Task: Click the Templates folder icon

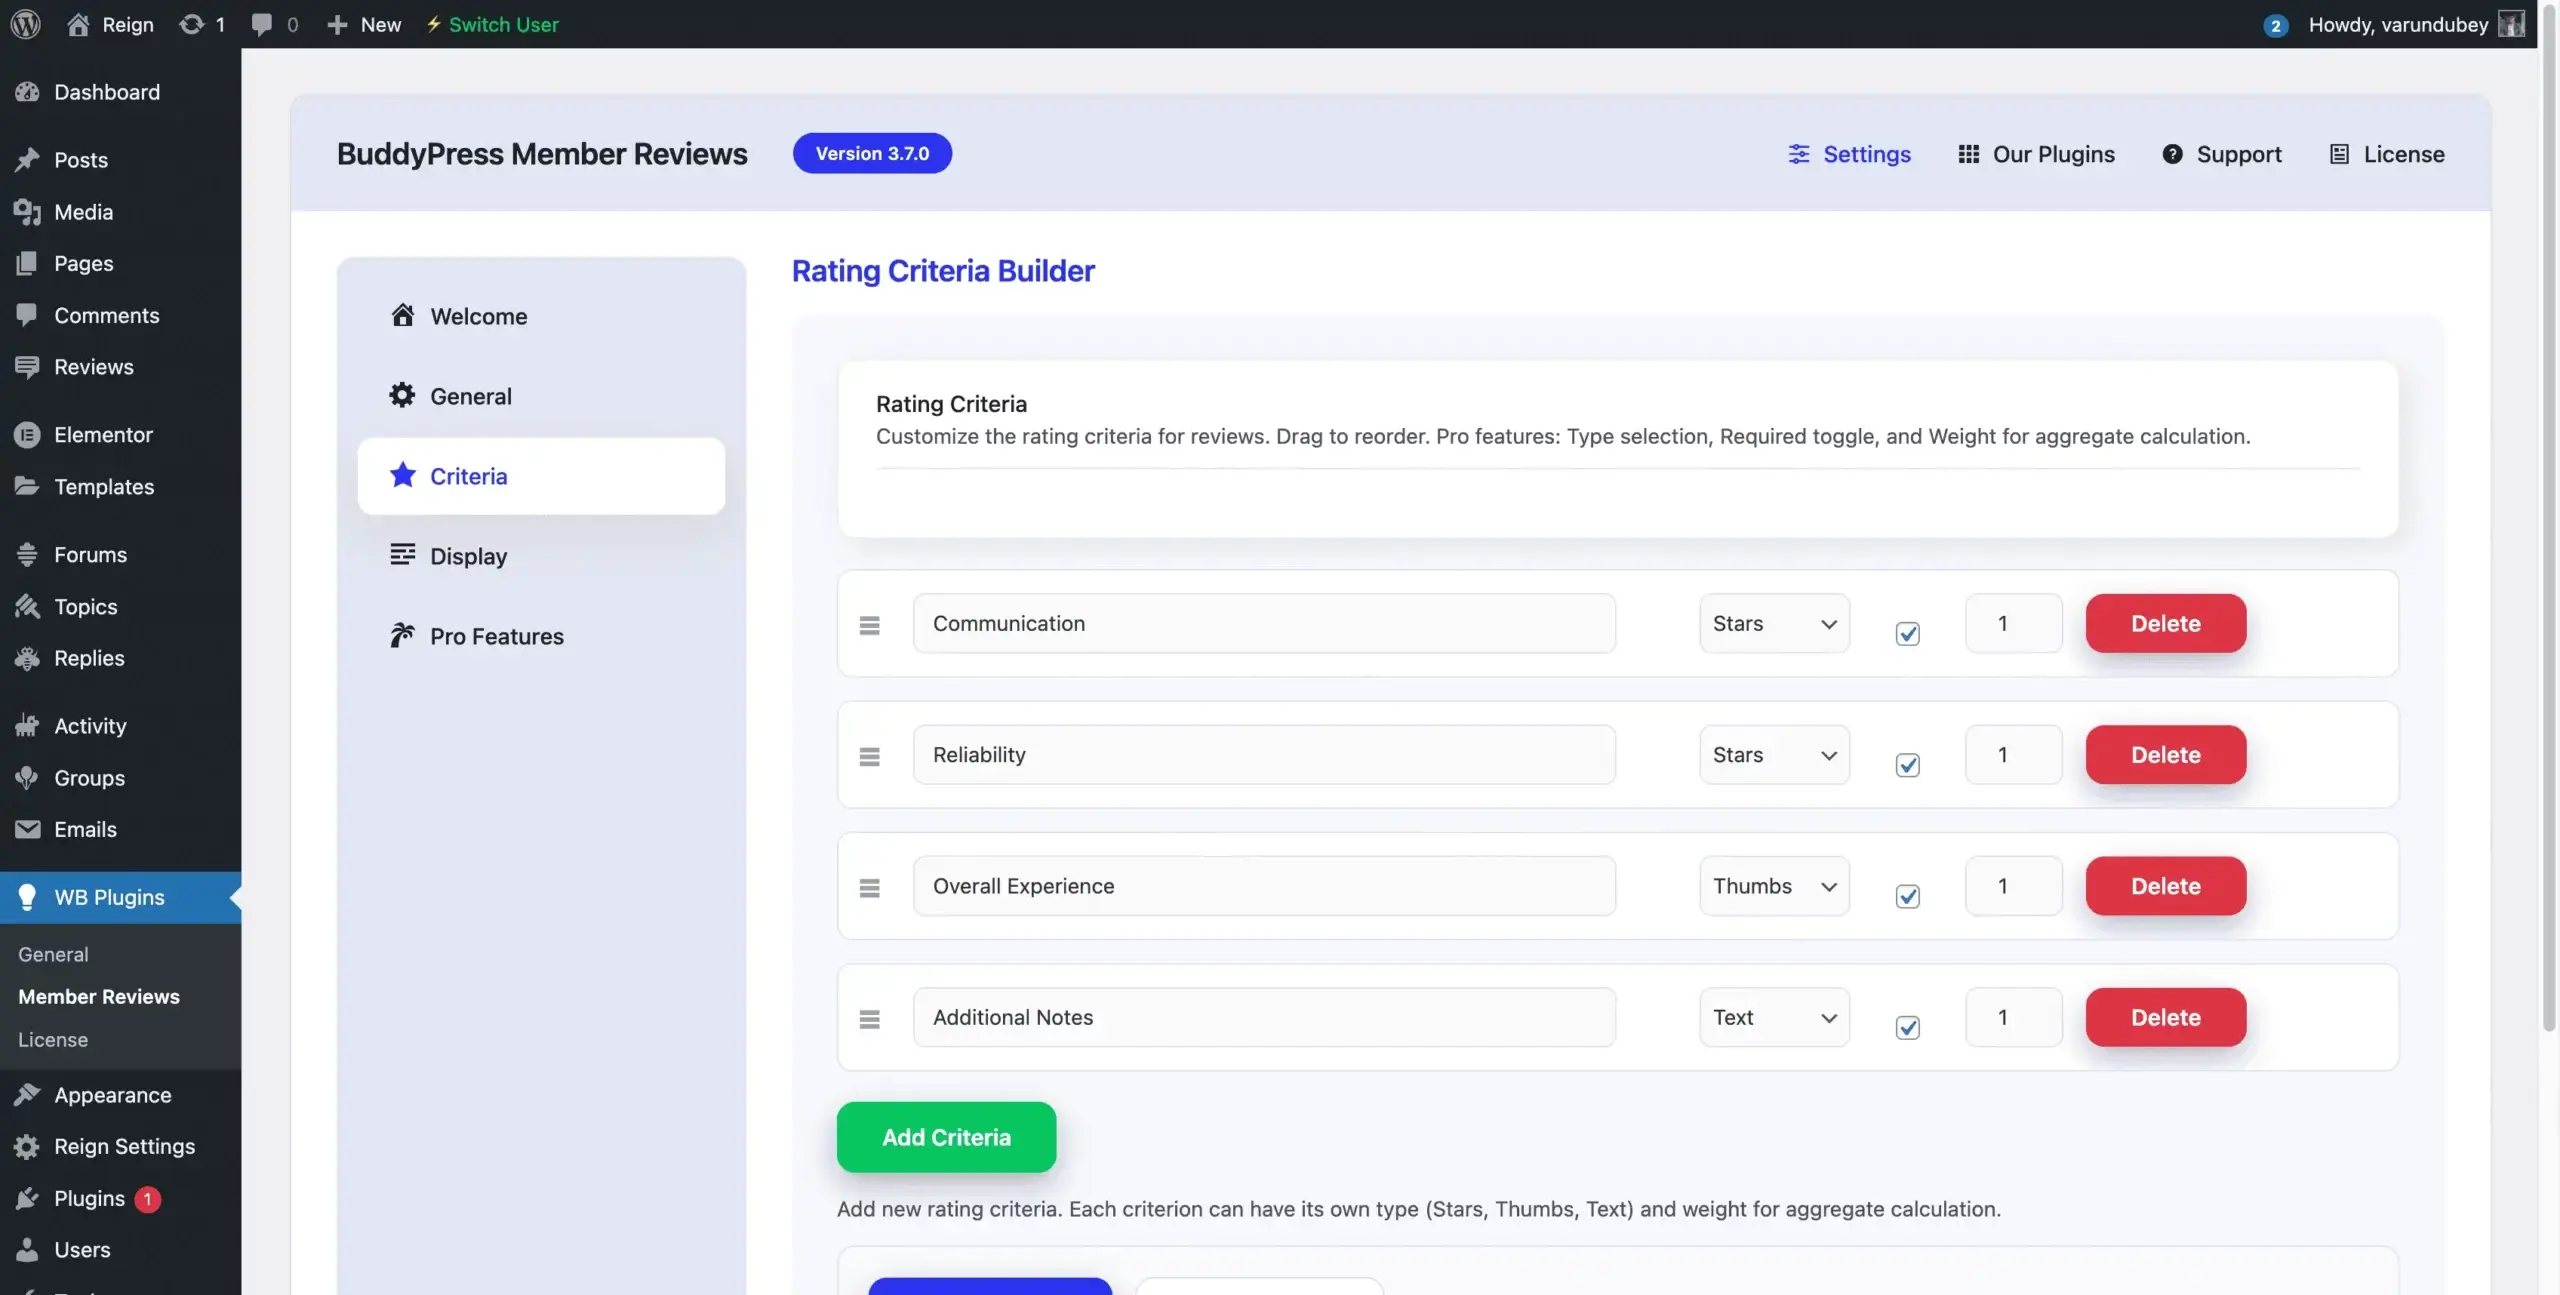Action: [27, 486]
